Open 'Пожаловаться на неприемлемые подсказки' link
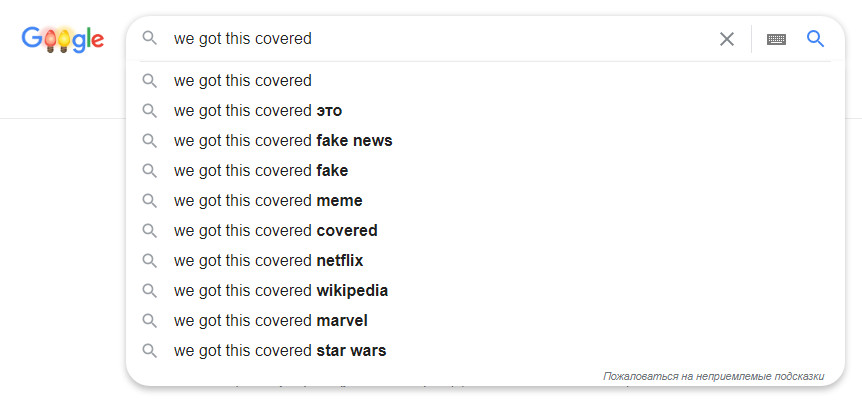 coord(714,376)
